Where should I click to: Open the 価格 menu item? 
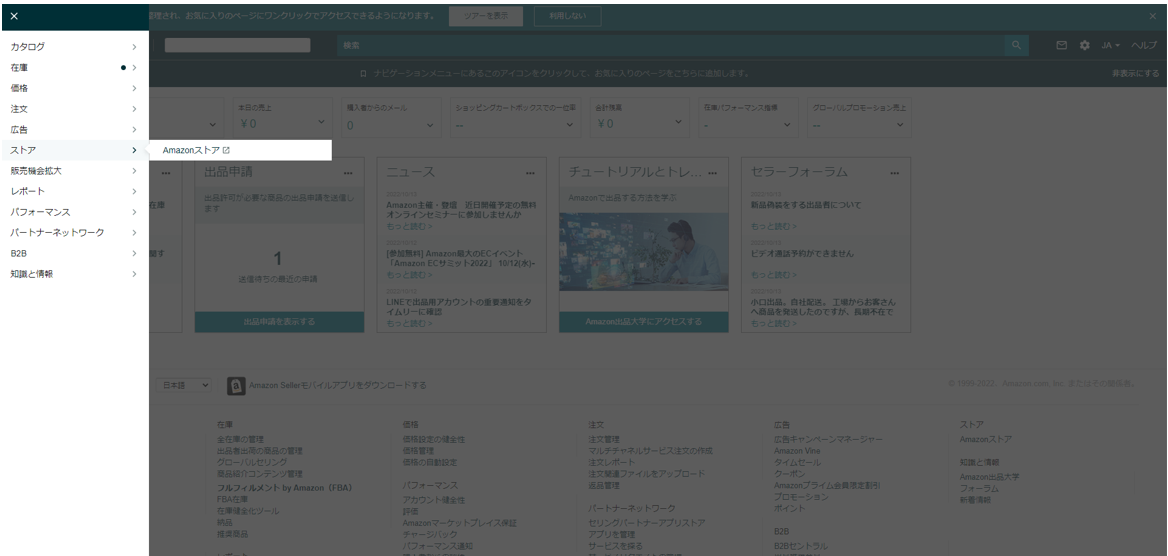[x=74, y=88]
